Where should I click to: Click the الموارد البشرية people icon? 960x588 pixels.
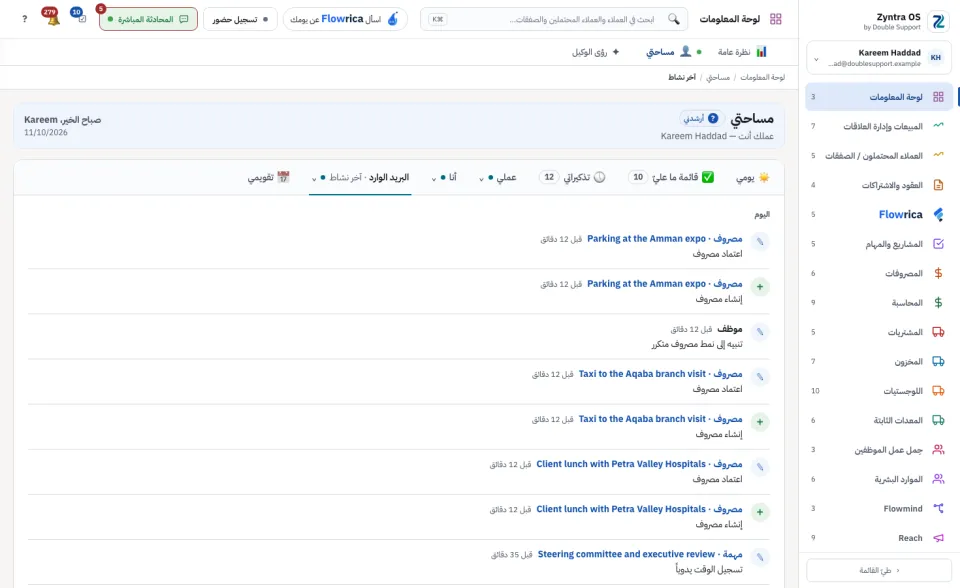(938, 478)
